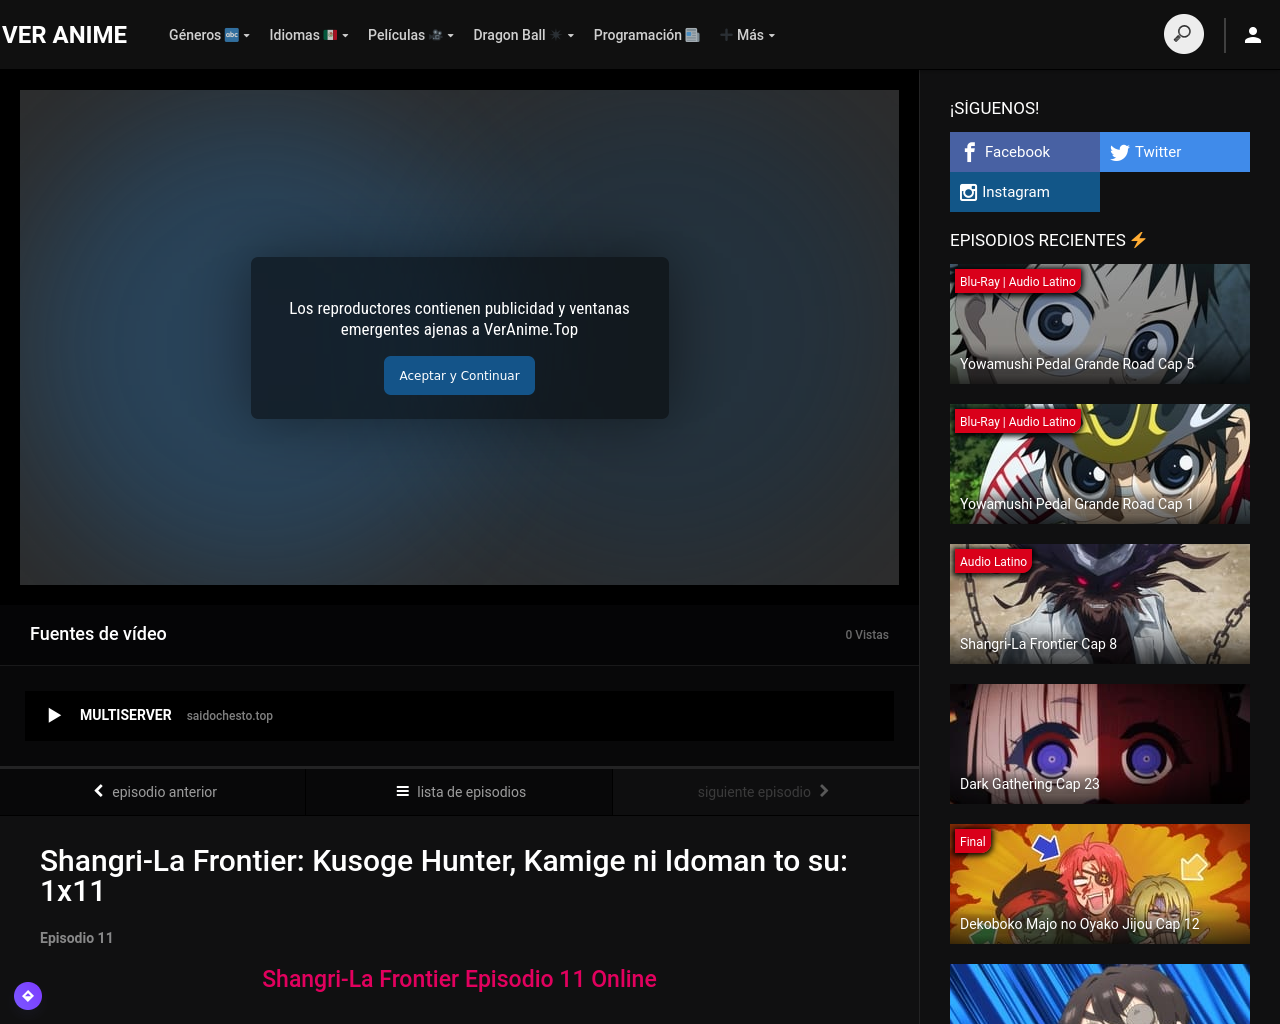Click the left chevron for episodio anterior
Screen dimensions: 1280x1024
pyautogui.click(x=99, y=791)
